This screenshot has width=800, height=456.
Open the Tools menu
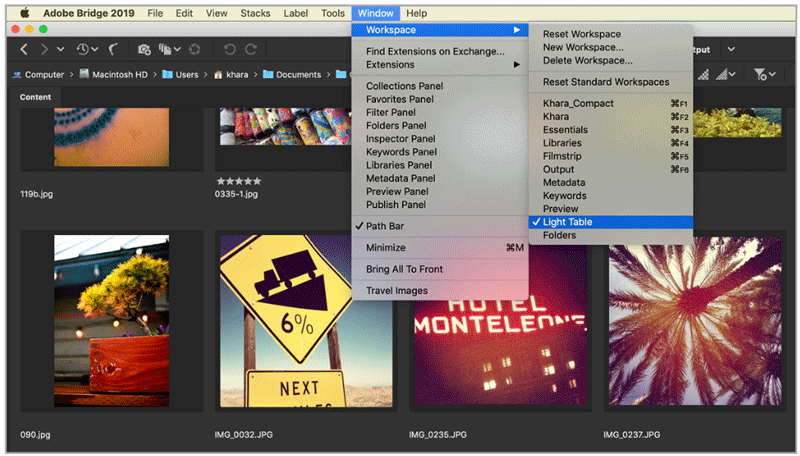pyautogui.click(x=333, y=13)
